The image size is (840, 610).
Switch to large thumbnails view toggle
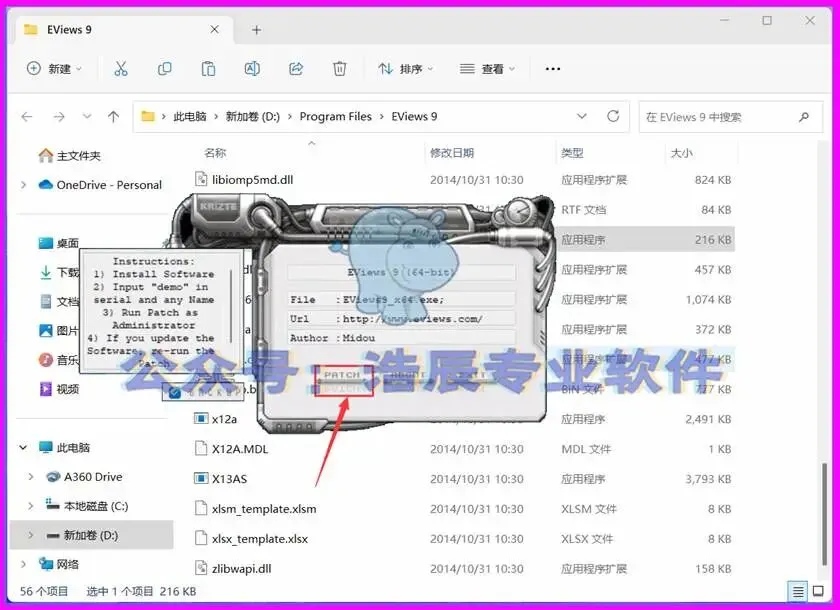(818, 591)
